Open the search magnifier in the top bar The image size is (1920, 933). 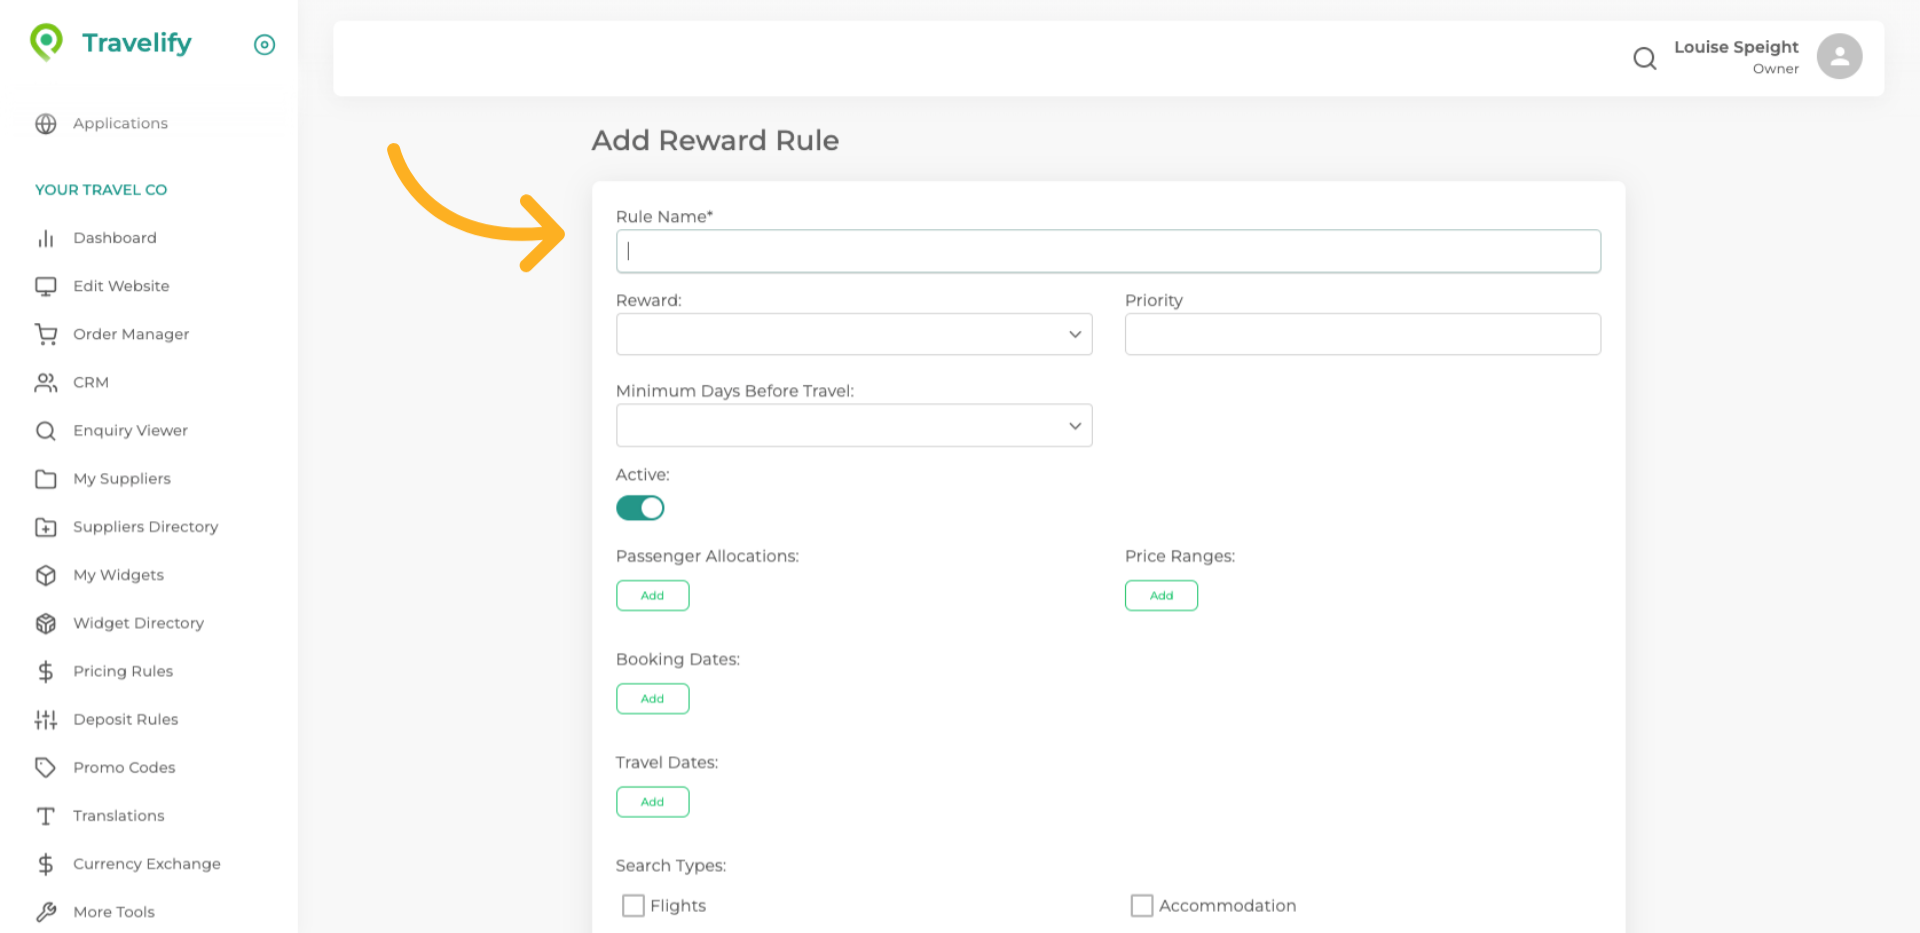(1645, 58)
